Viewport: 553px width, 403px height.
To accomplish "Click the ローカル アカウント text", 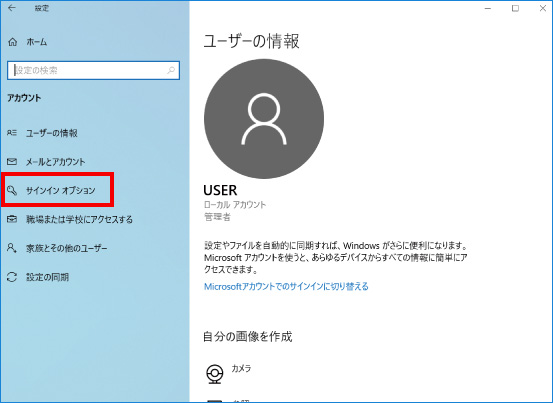I will tap(235, 204).
